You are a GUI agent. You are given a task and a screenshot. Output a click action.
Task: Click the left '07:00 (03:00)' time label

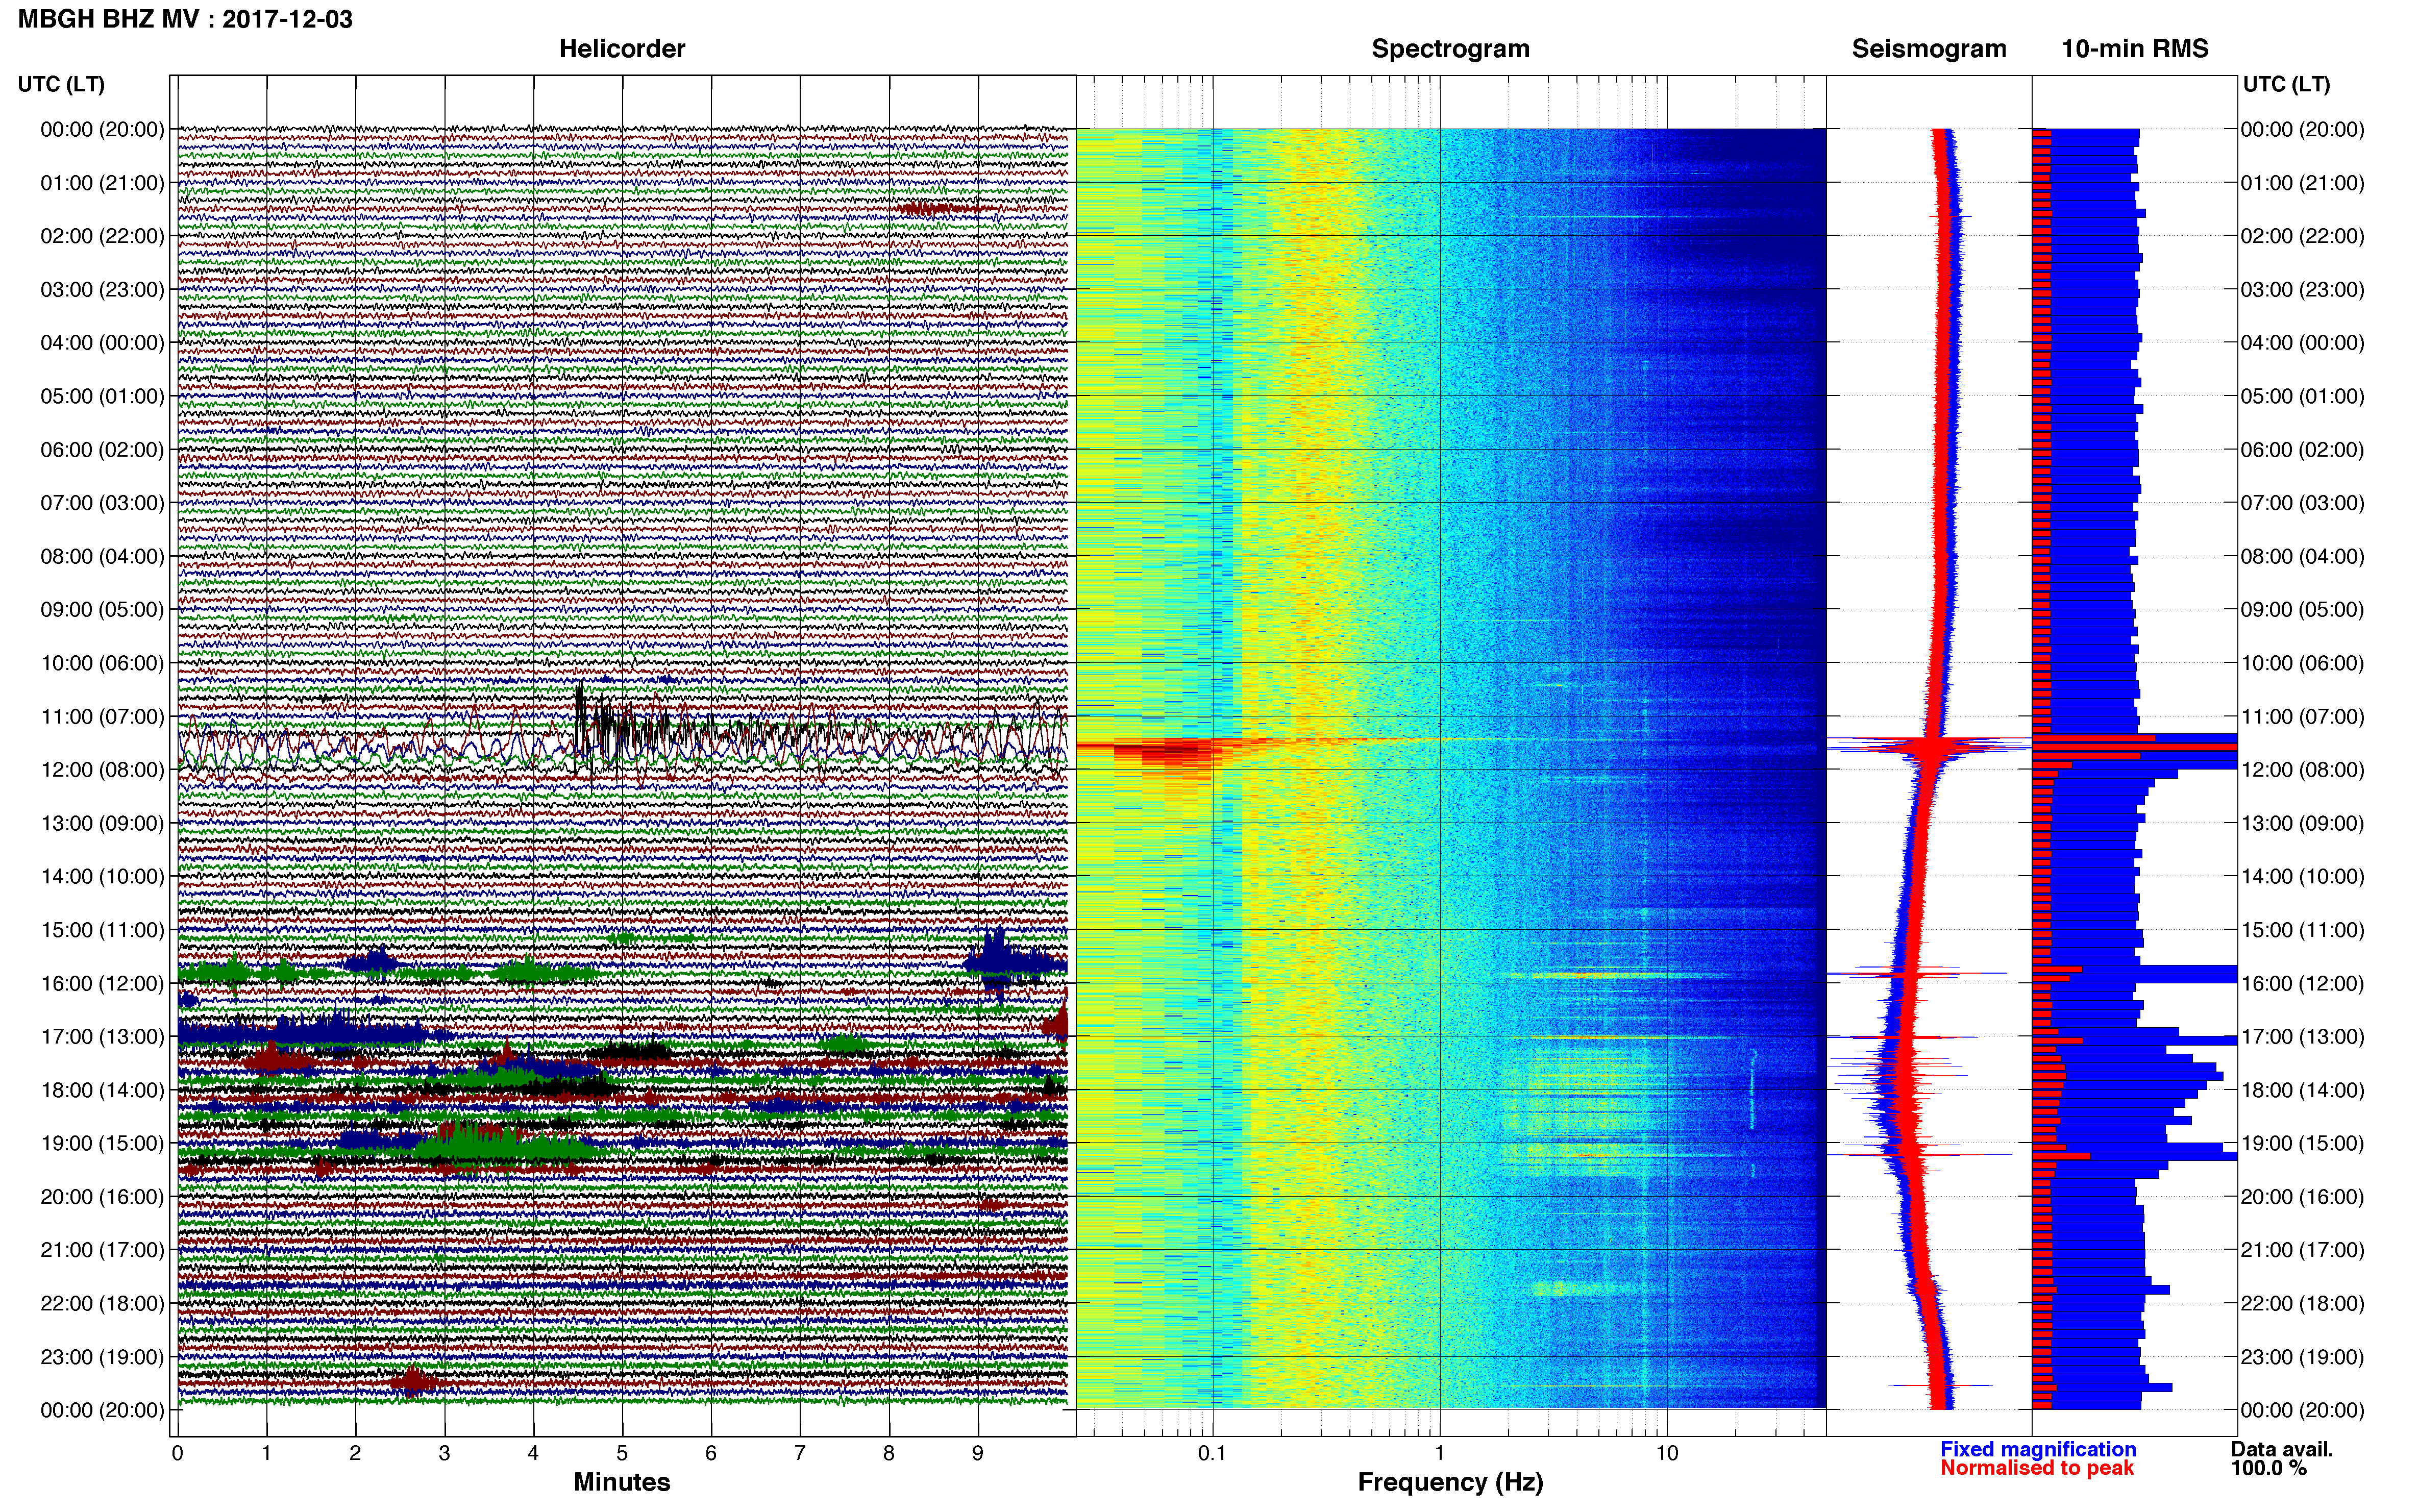point(102,503)
